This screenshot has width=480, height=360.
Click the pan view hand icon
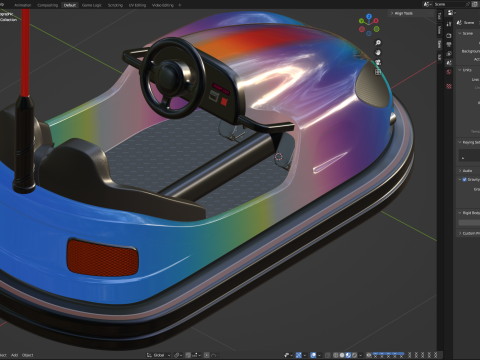(378, 52)
